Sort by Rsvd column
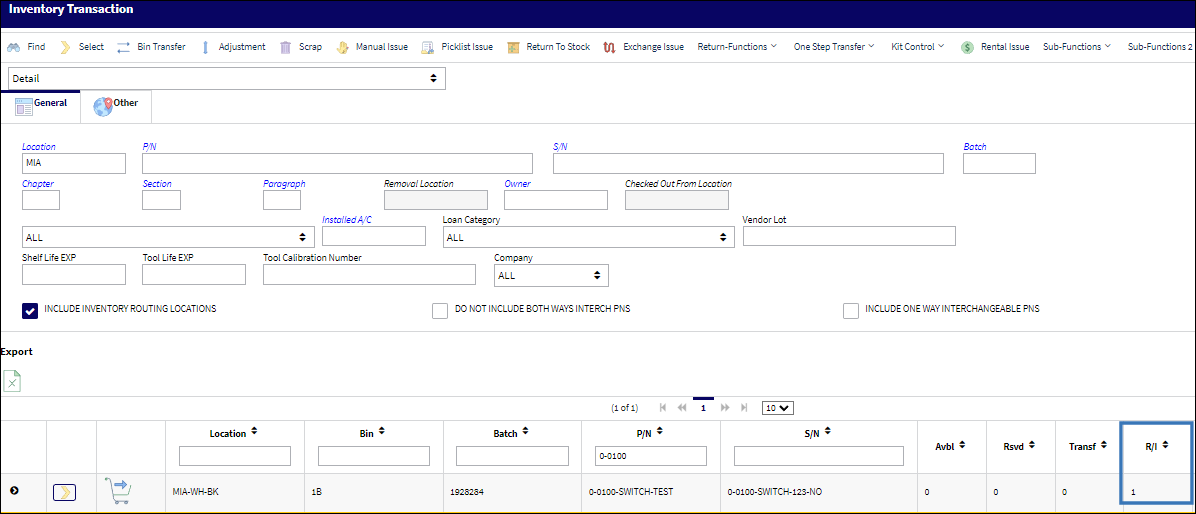1196x514 pixels. [1030, 444]
